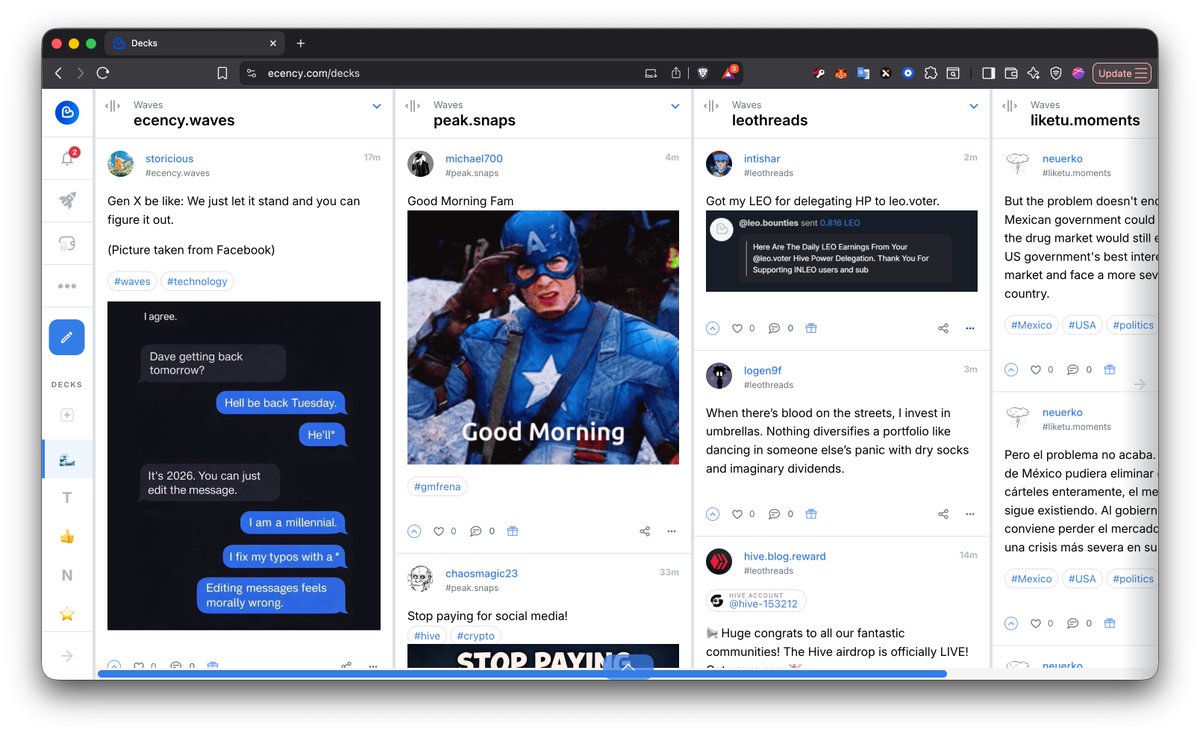Click the browser Update button
Image resolution: width=1200 pixels, height=735 pixels.
[x=1122, y=73]
